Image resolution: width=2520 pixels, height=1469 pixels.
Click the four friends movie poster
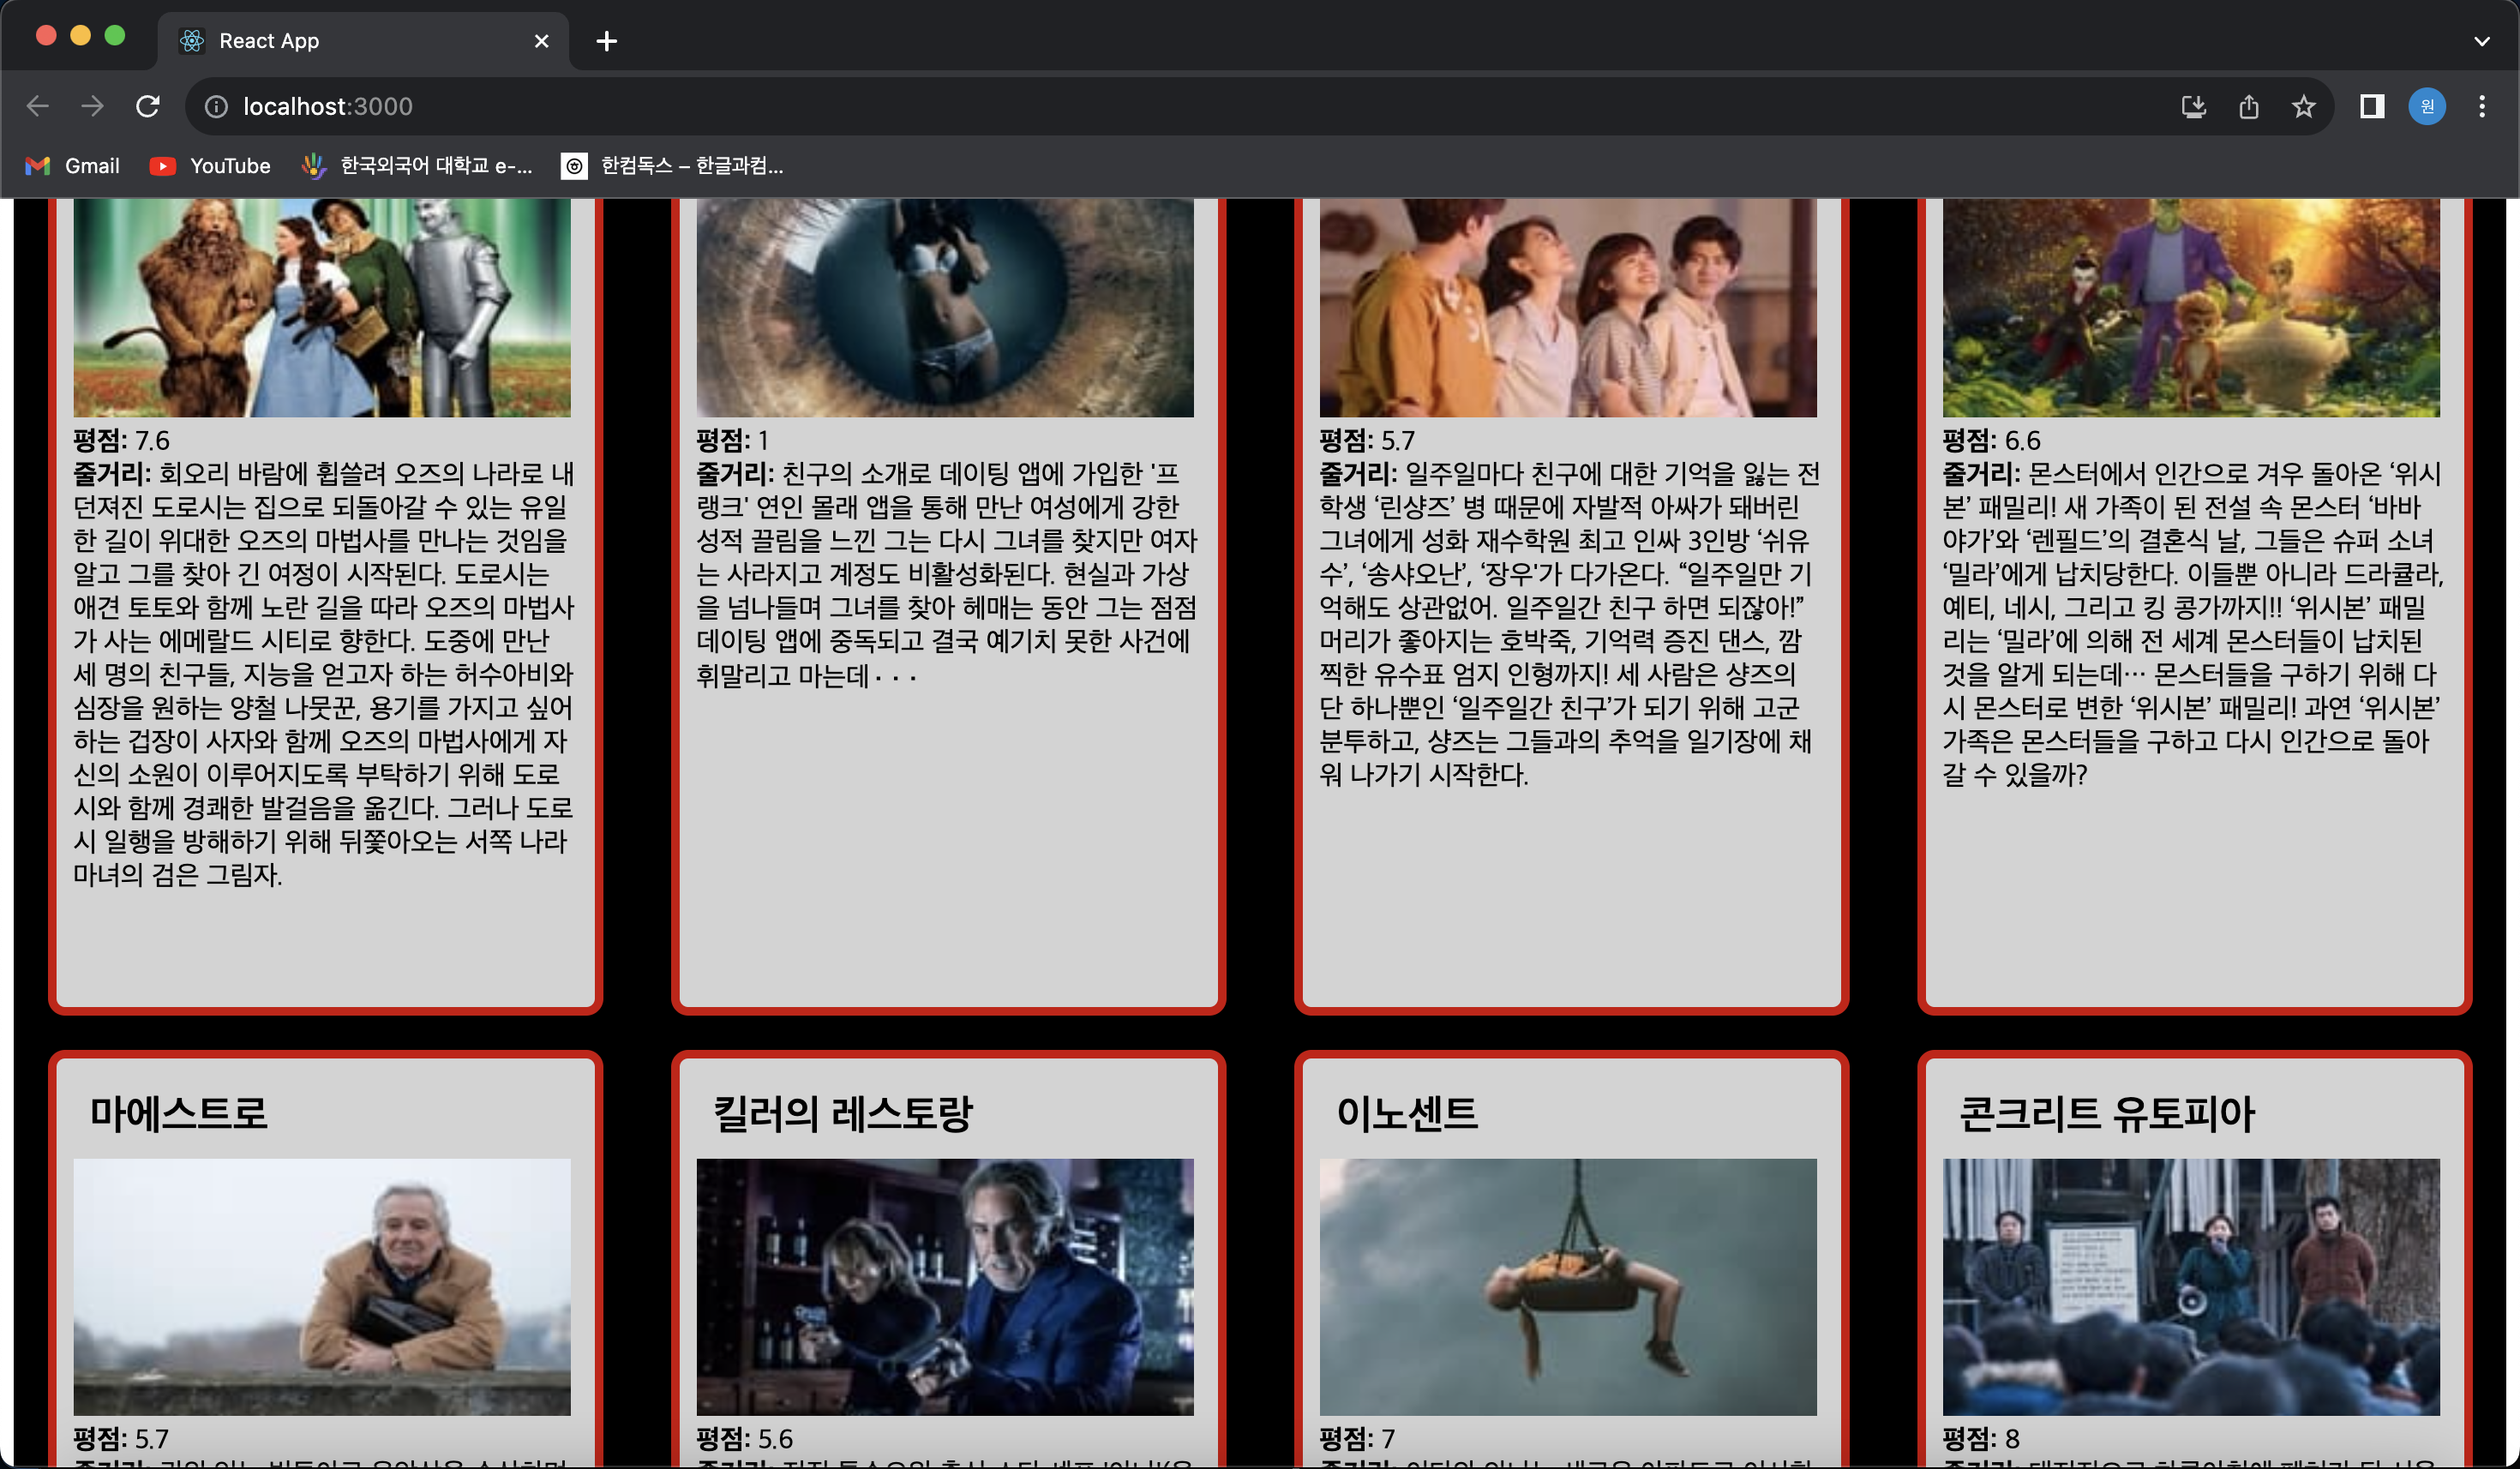click(x=1568, y=307)
